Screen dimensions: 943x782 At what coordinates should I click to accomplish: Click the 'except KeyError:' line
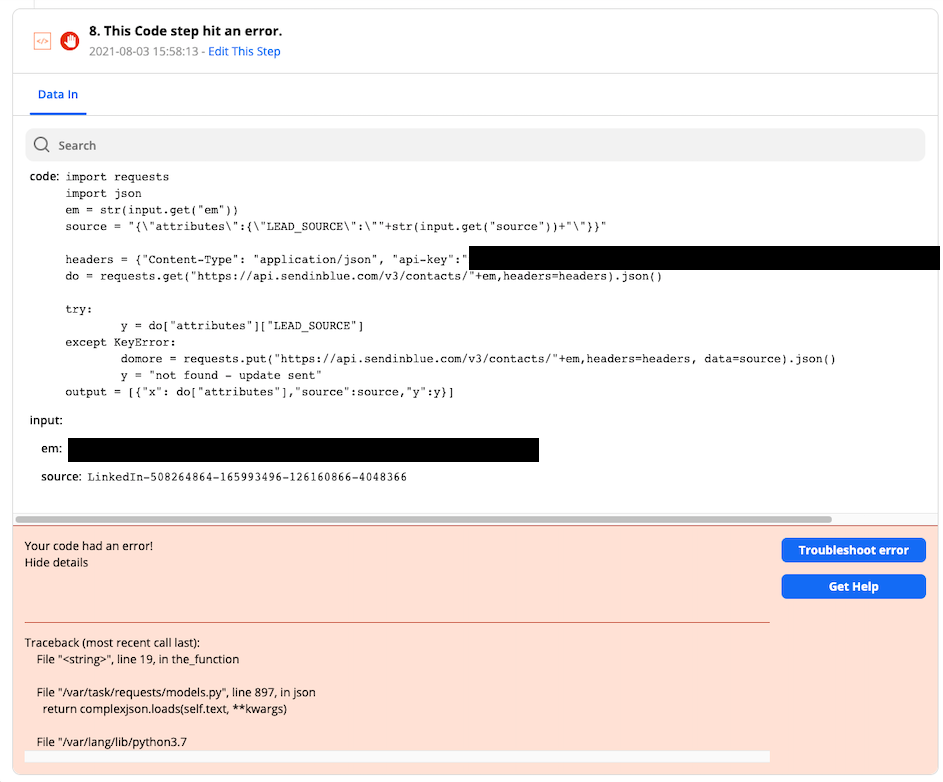pyautogui.click(x=120, y=342)
